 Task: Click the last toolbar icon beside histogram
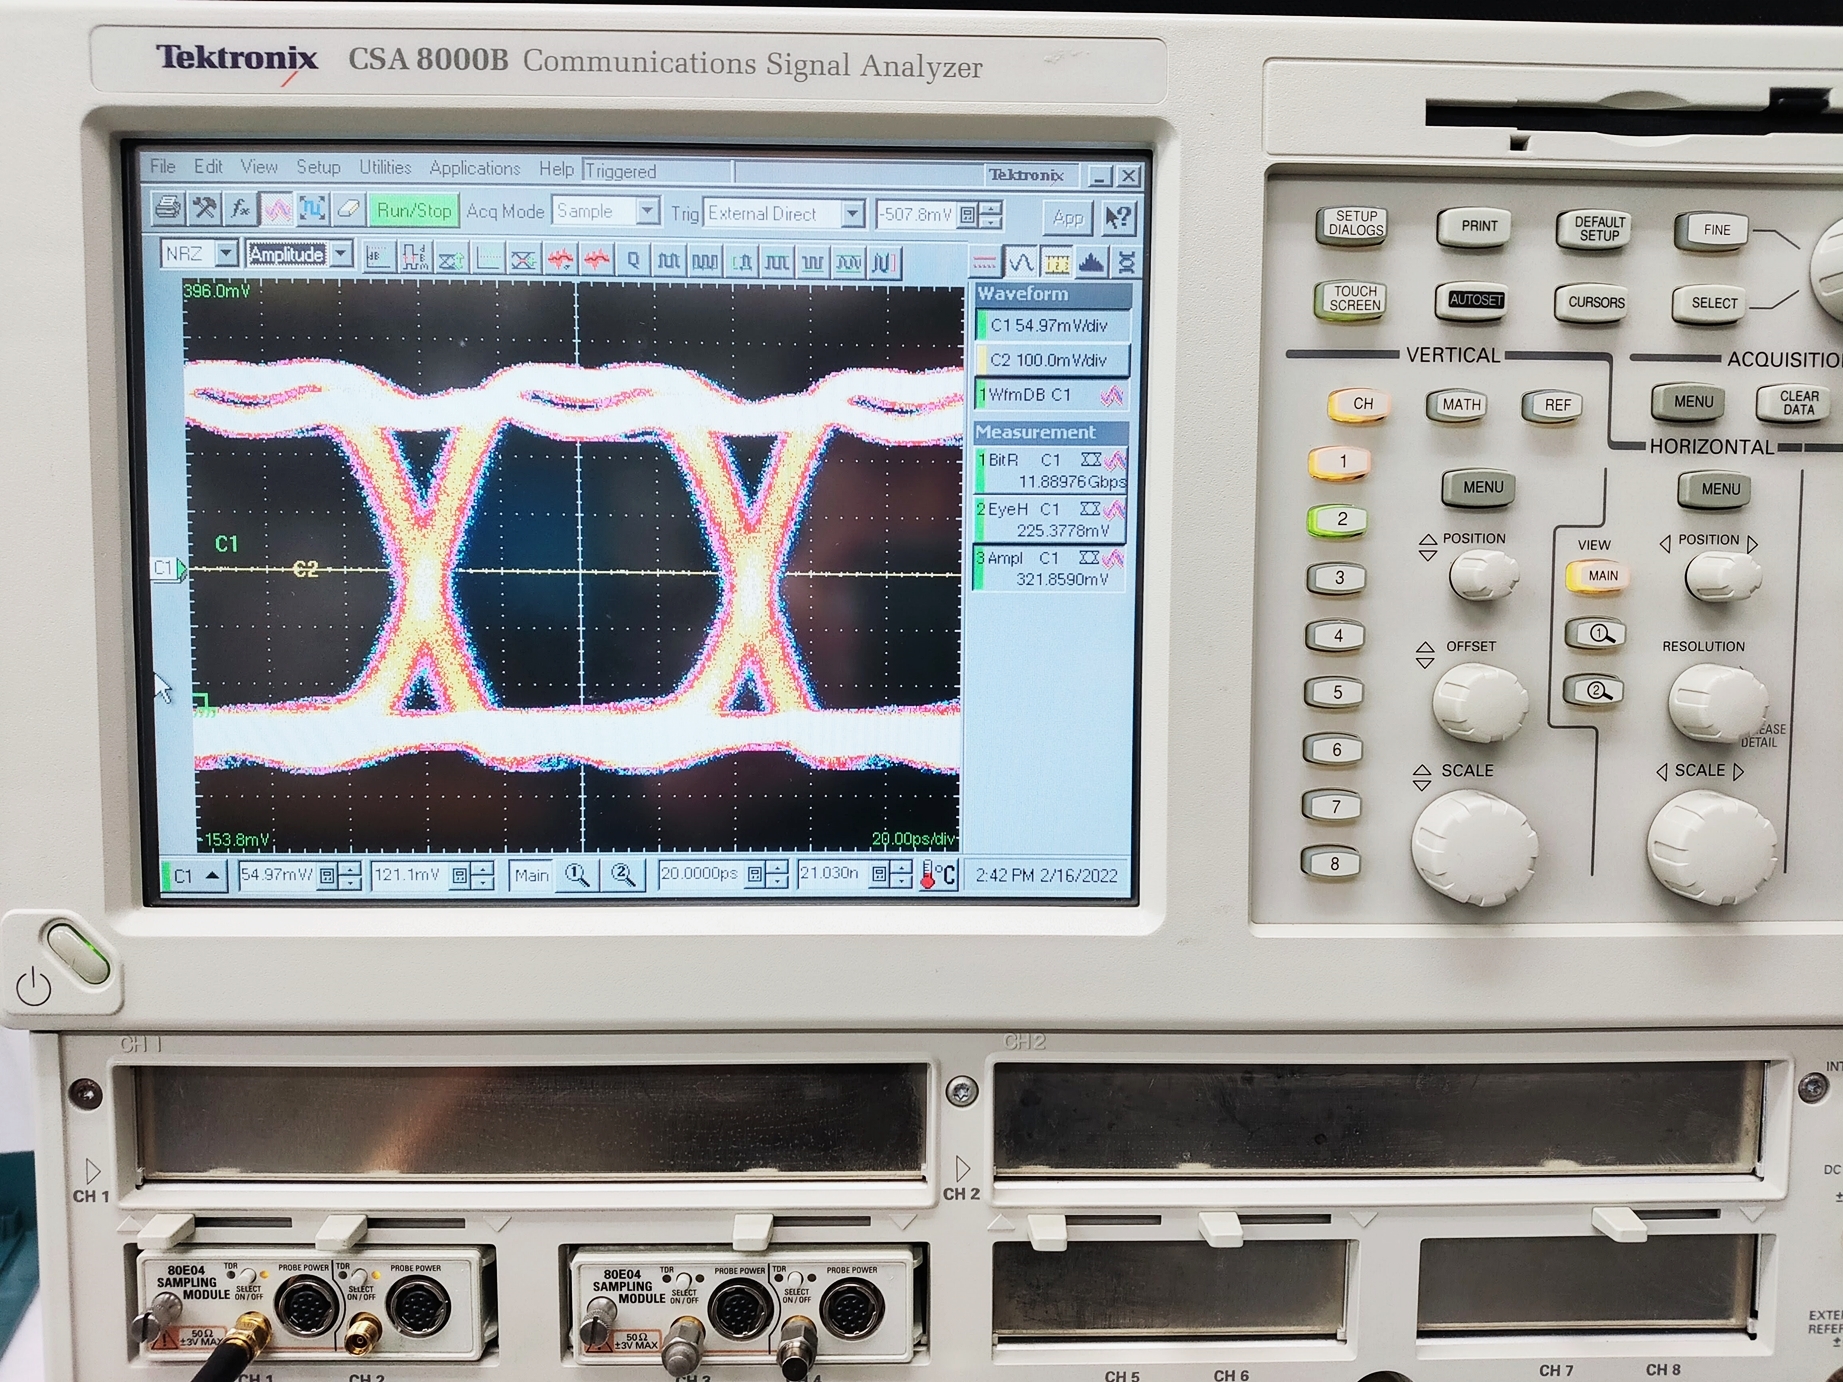[x=1126, y=263]
